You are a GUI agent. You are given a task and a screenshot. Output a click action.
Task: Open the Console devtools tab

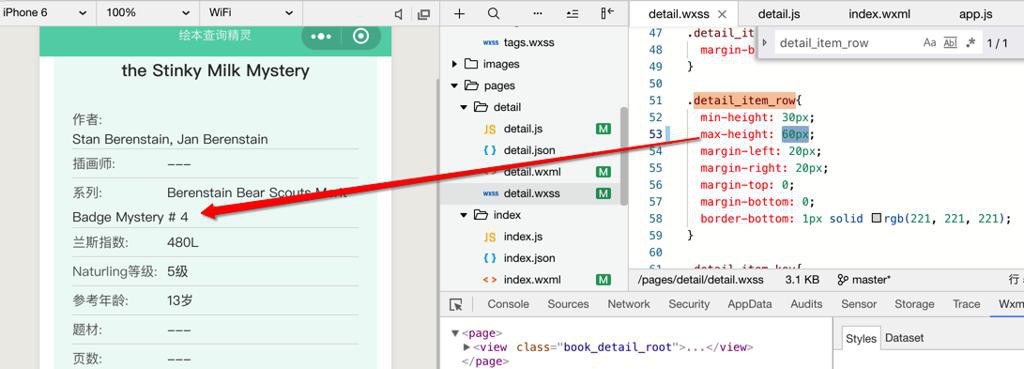[x=508, y=304]
